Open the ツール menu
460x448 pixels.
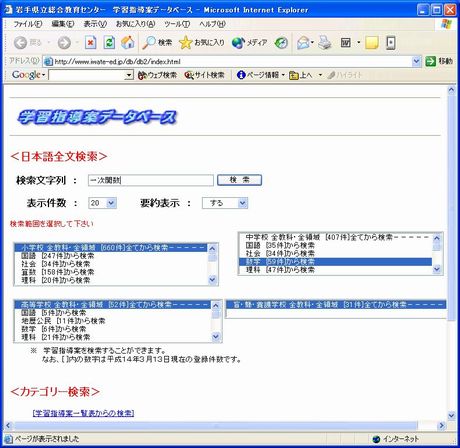pyautogui.click(x=177, y=24)
